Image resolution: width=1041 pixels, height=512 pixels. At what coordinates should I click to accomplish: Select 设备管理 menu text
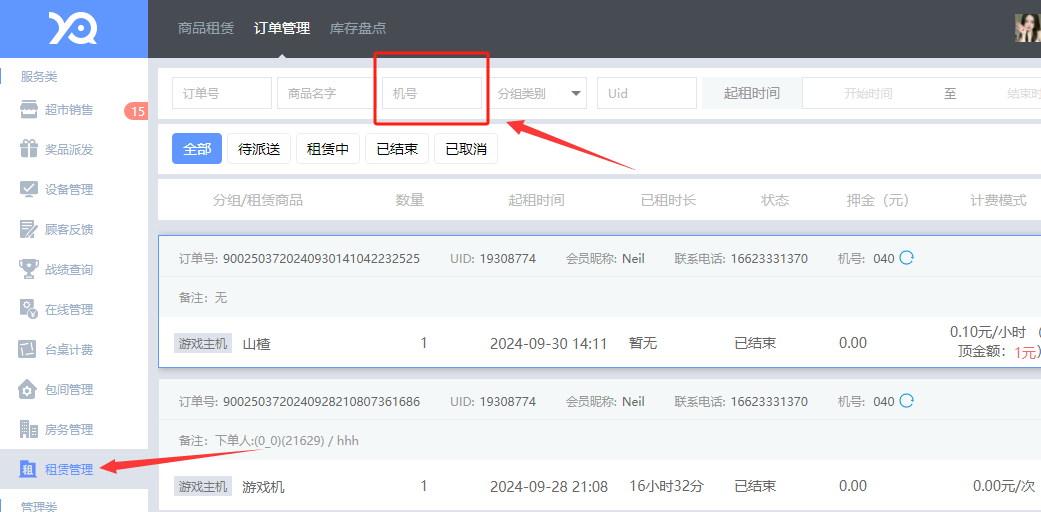[x=69, y=190]
